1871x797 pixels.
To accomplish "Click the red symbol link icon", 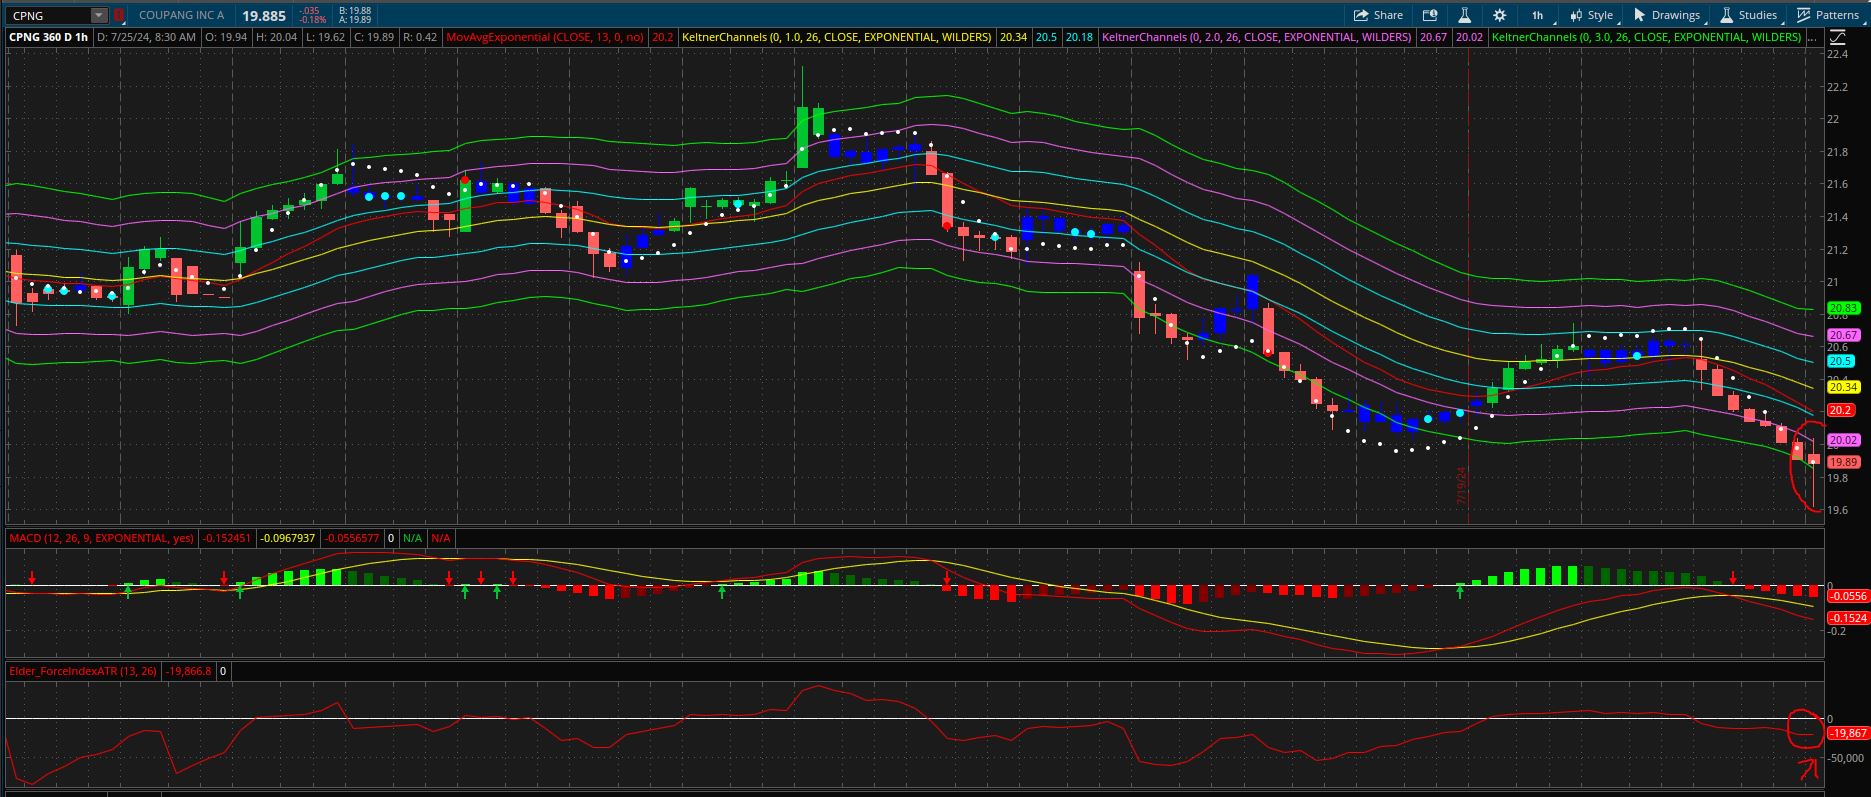I will pos(118,15).
